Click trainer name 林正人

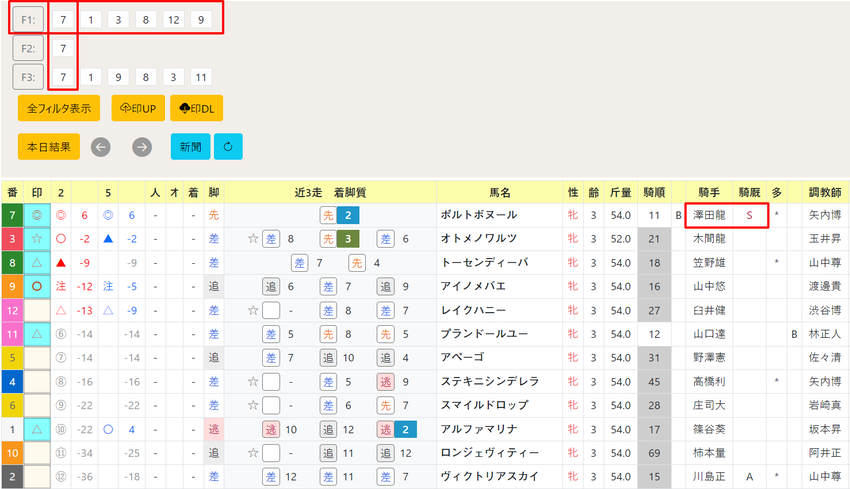(x=825, y=334)
